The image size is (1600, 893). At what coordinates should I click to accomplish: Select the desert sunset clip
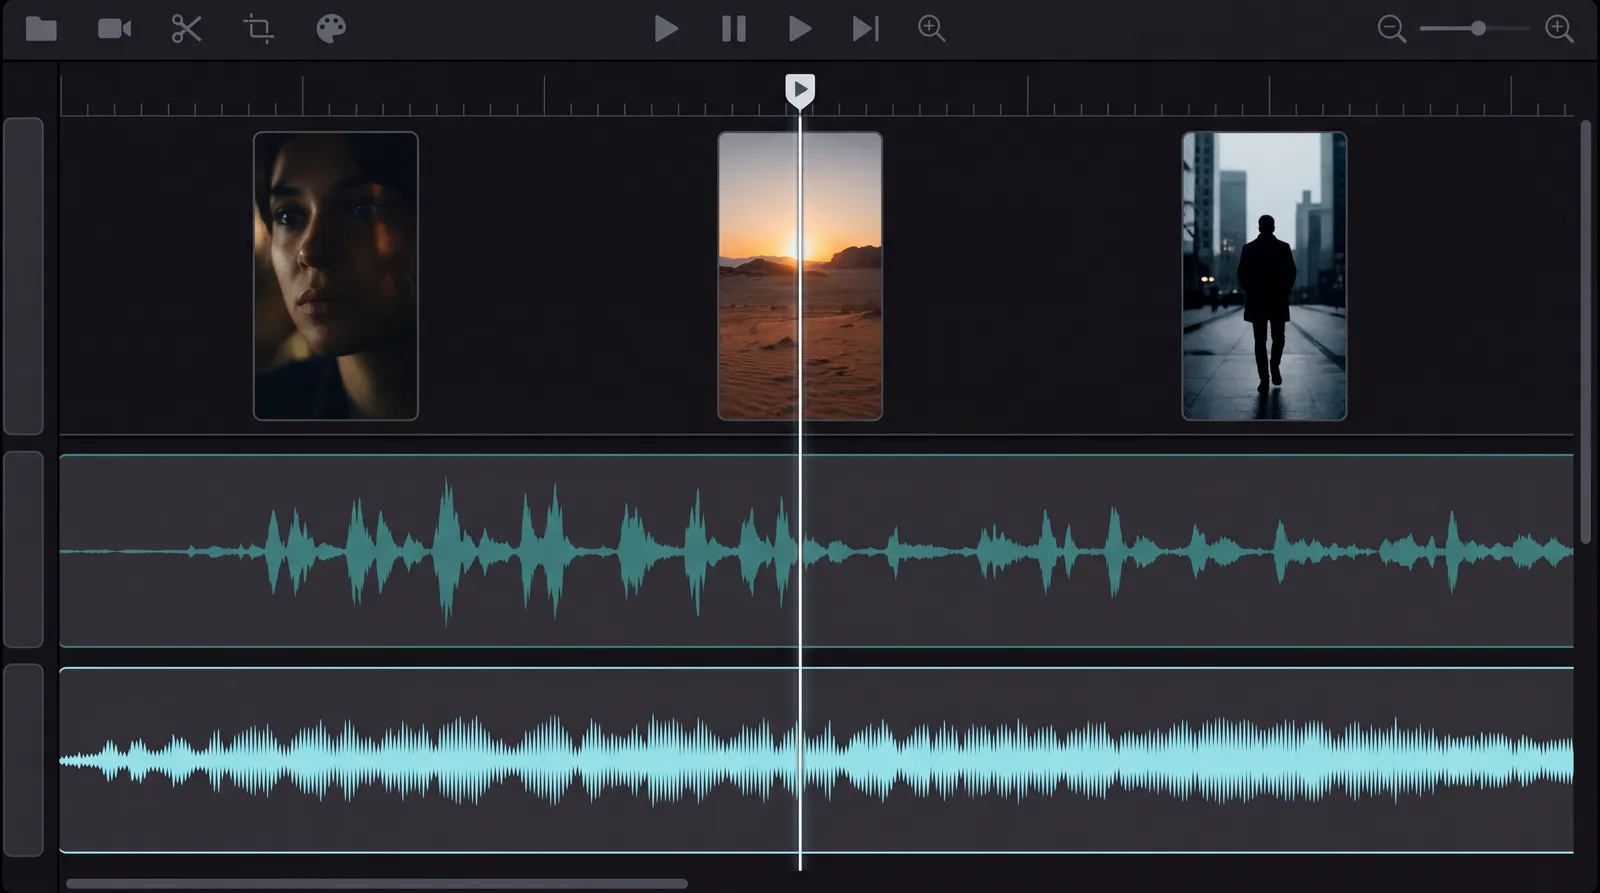[x=800, y=276]
